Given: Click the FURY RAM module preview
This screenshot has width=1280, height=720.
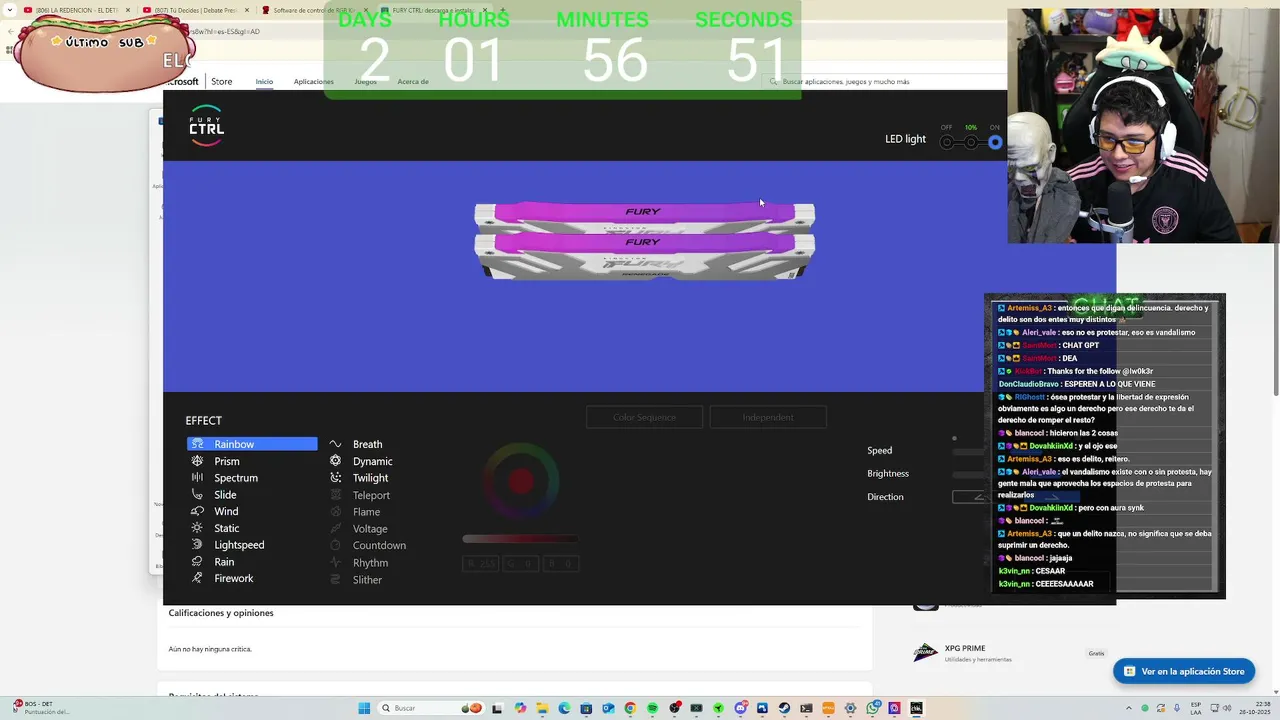Looking at the screenshot, I should pos(644,241).
